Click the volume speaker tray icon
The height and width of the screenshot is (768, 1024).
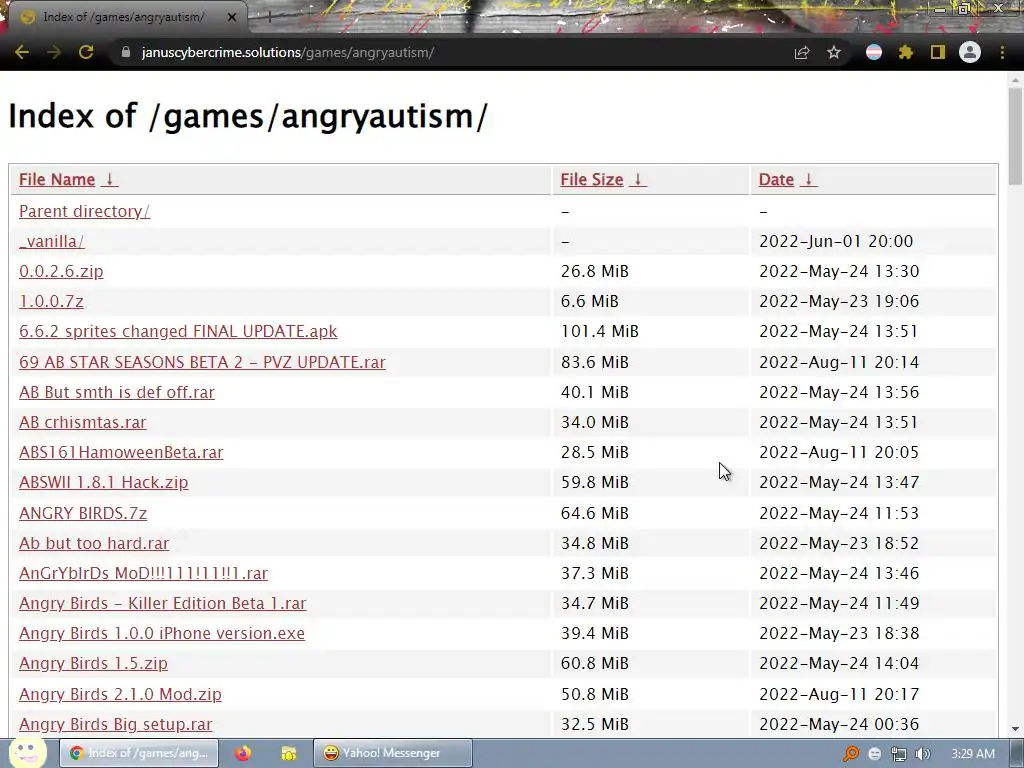click(923, 754)
